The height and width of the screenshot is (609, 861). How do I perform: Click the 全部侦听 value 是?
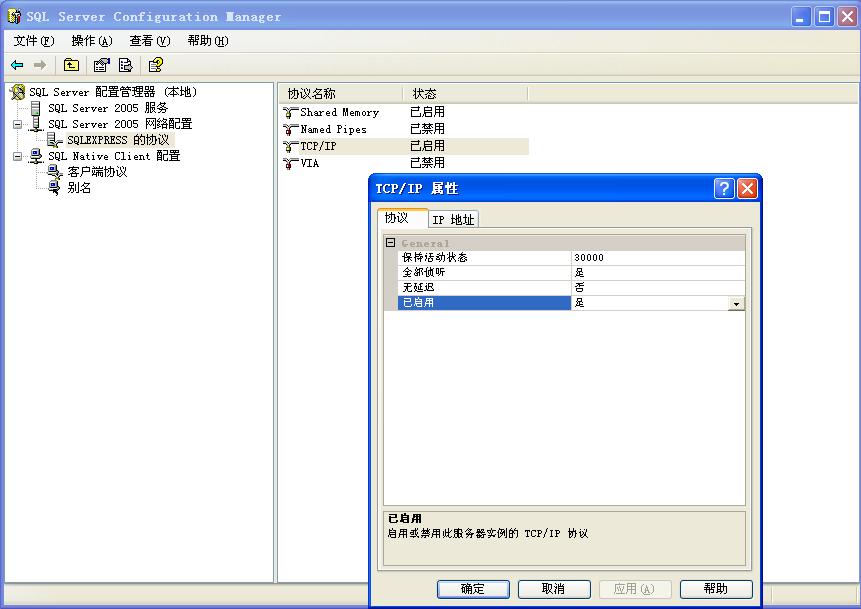(658, 272)
